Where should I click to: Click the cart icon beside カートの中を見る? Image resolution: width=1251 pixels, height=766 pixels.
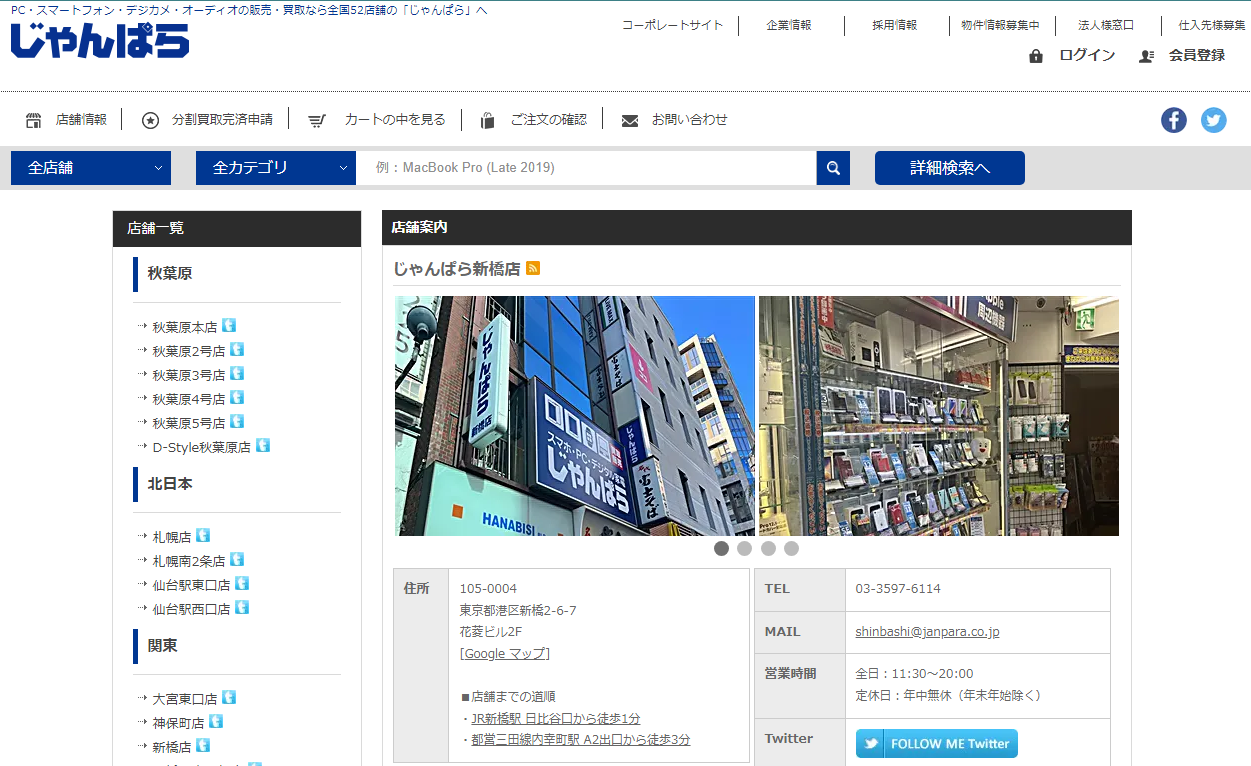point(317,120)
